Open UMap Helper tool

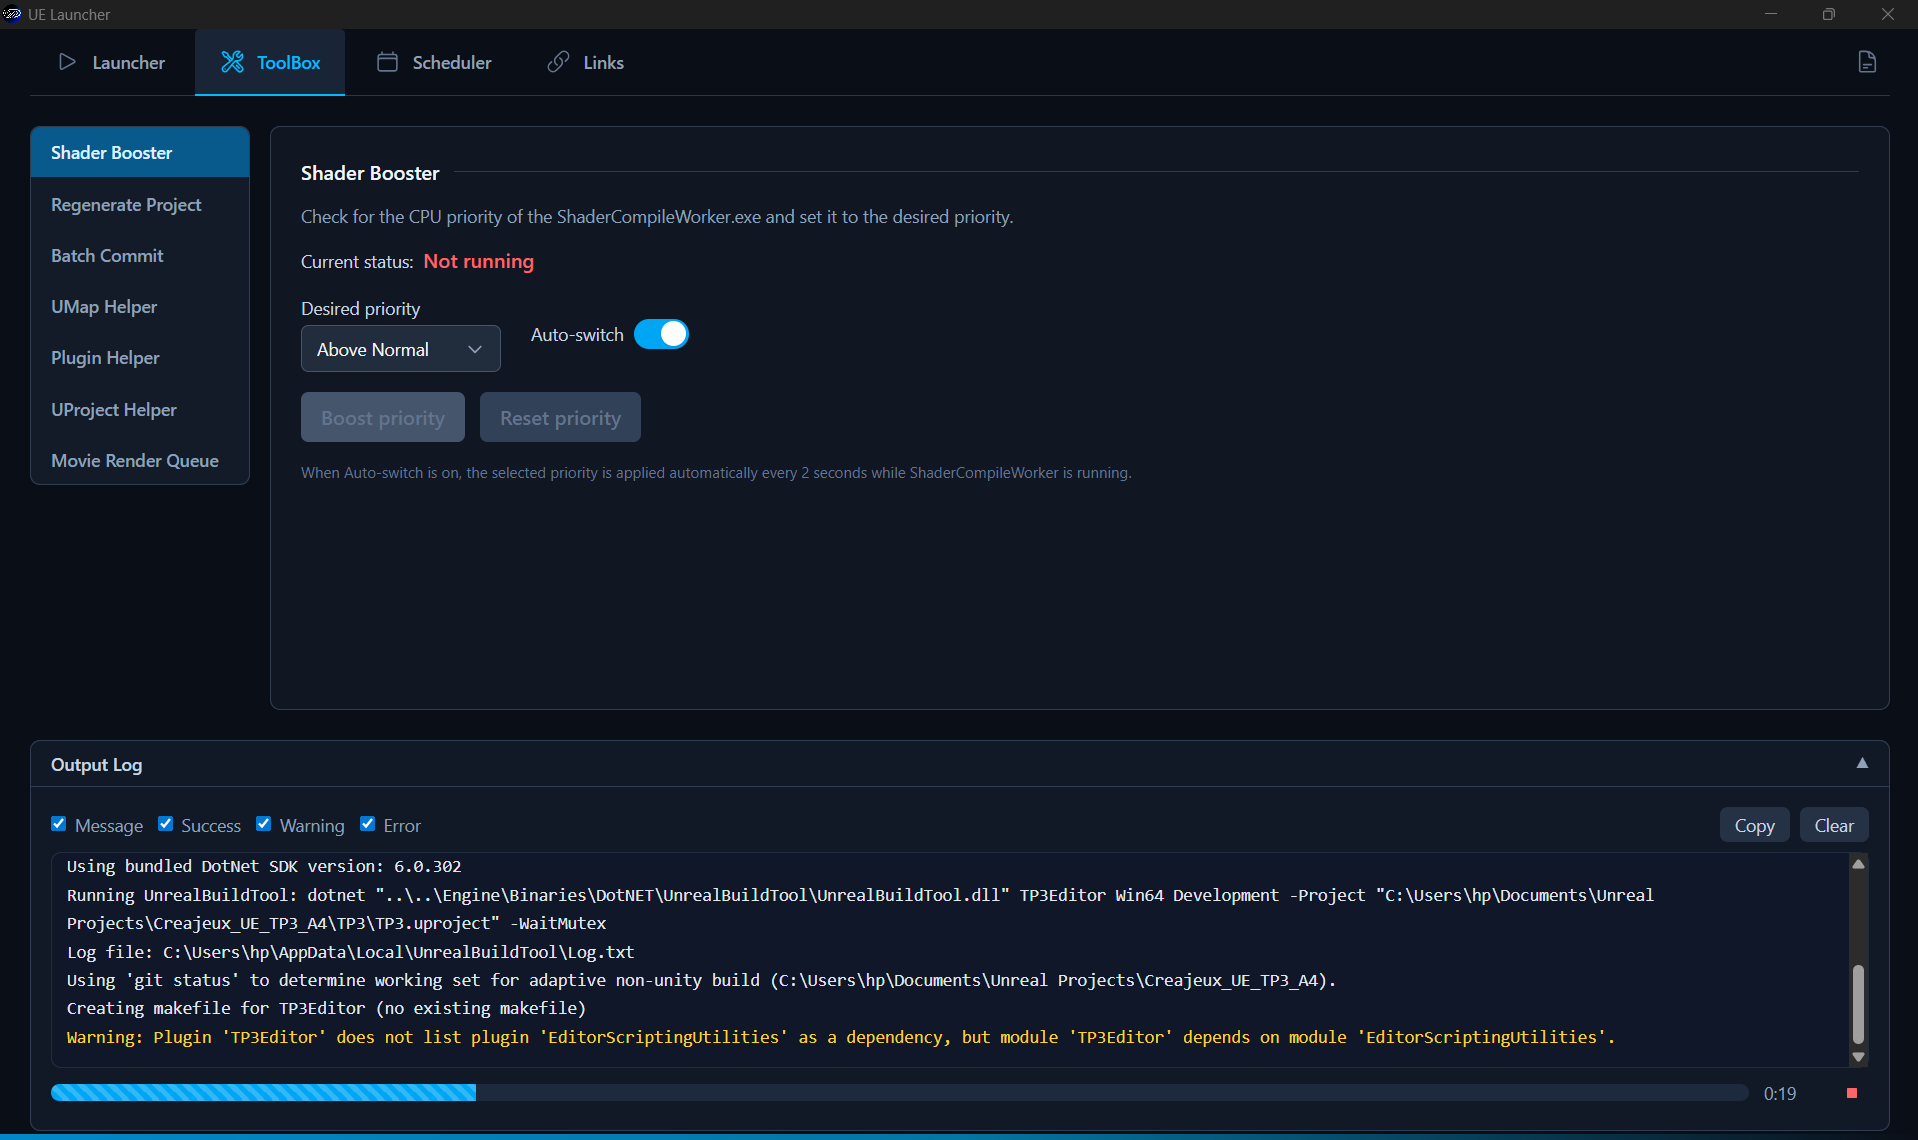tap(140, 306)
